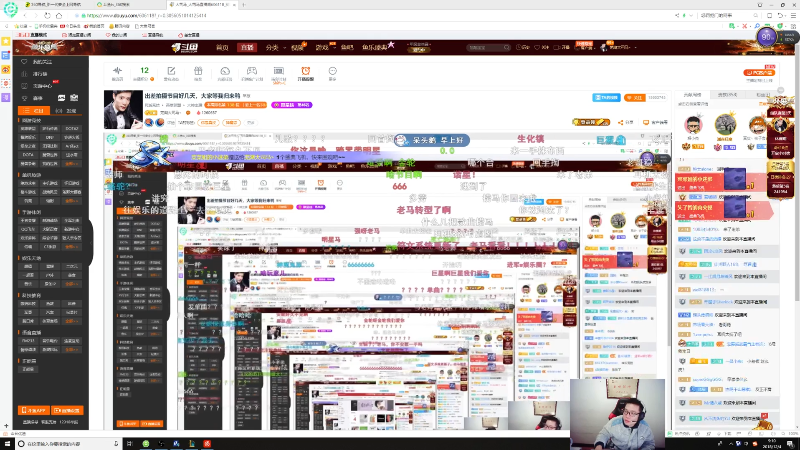The image size is (800, 450).
Task: Select the 直播 live menu item
Action: click(x=247, y=47)
